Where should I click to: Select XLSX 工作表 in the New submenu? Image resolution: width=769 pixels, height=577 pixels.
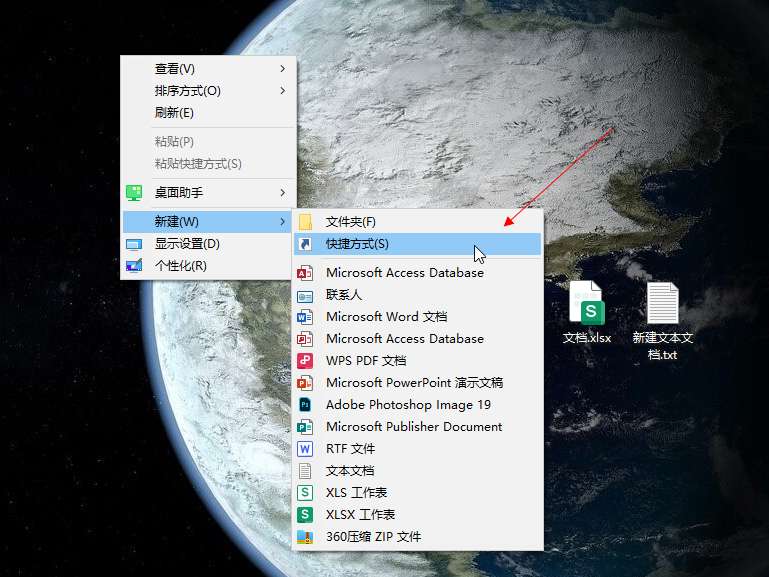(x=360, y=515)
